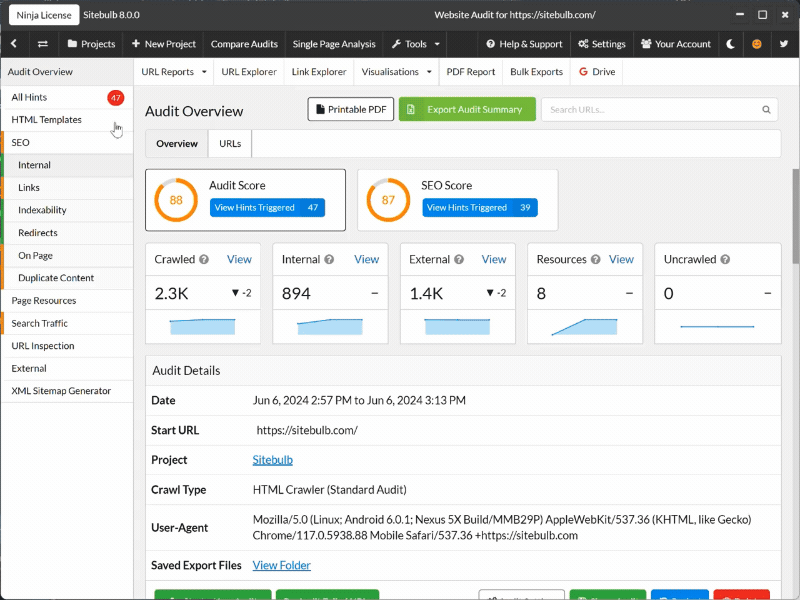This screenshot has width=800, height=600.
Task: Click the Printable PDF button
Action: pos(351,109)
